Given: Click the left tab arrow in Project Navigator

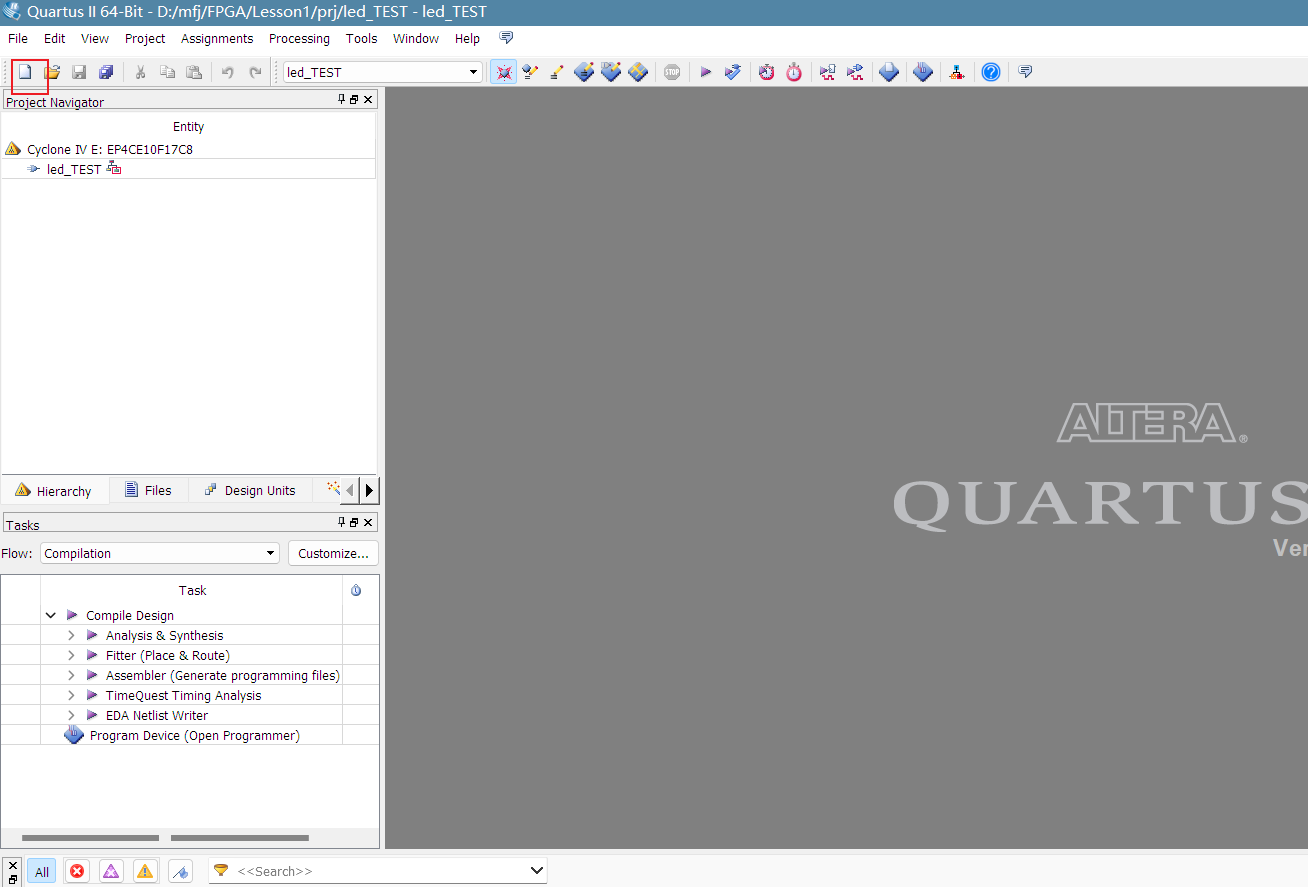Looking at the screenshot, I should pos(350,490).
